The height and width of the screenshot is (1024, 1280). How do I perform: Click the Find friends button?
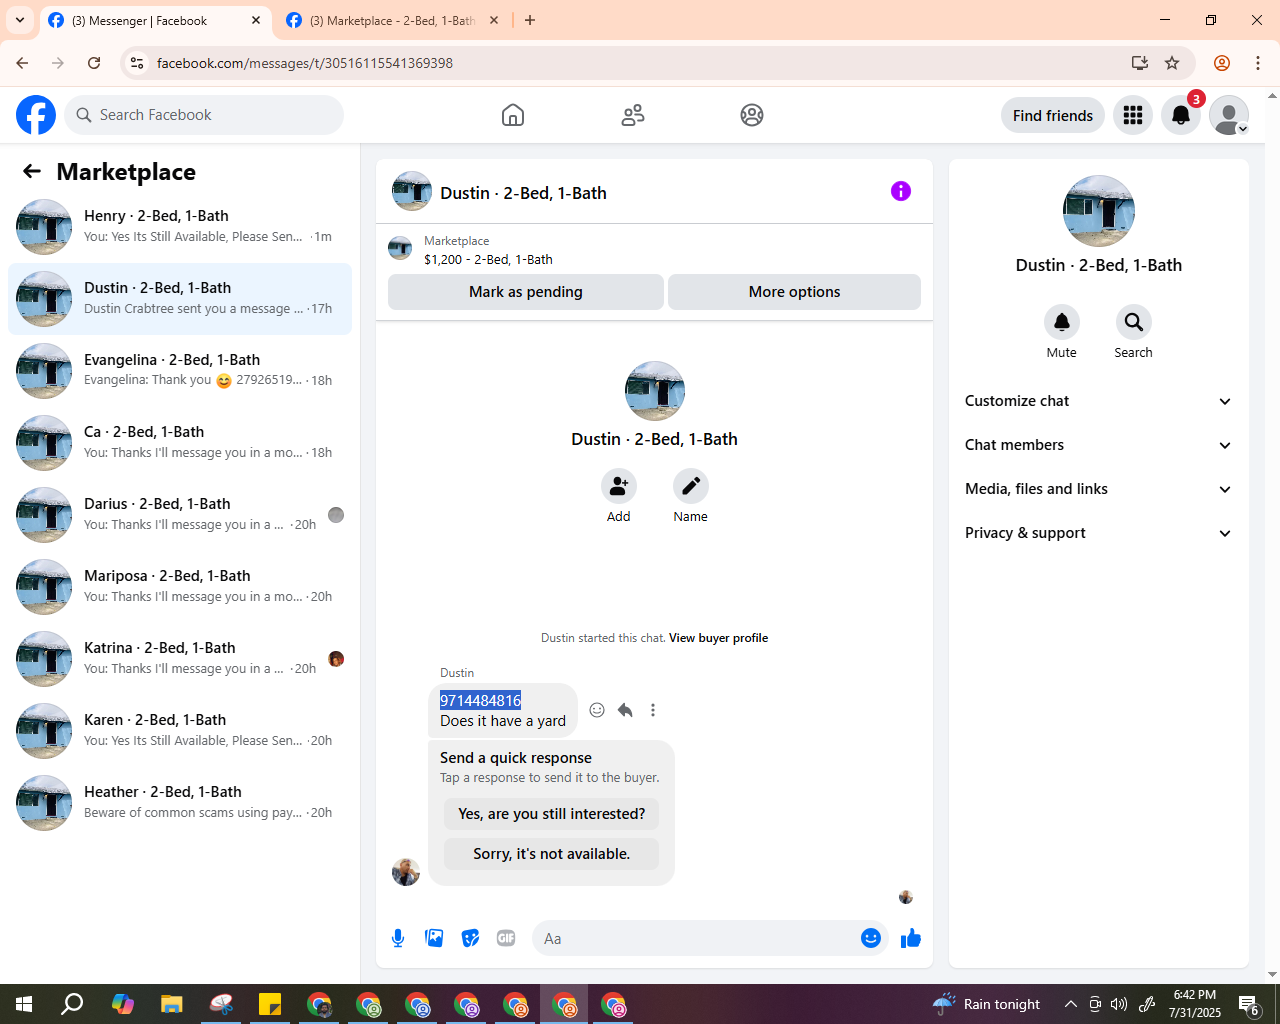[1053, 115]
